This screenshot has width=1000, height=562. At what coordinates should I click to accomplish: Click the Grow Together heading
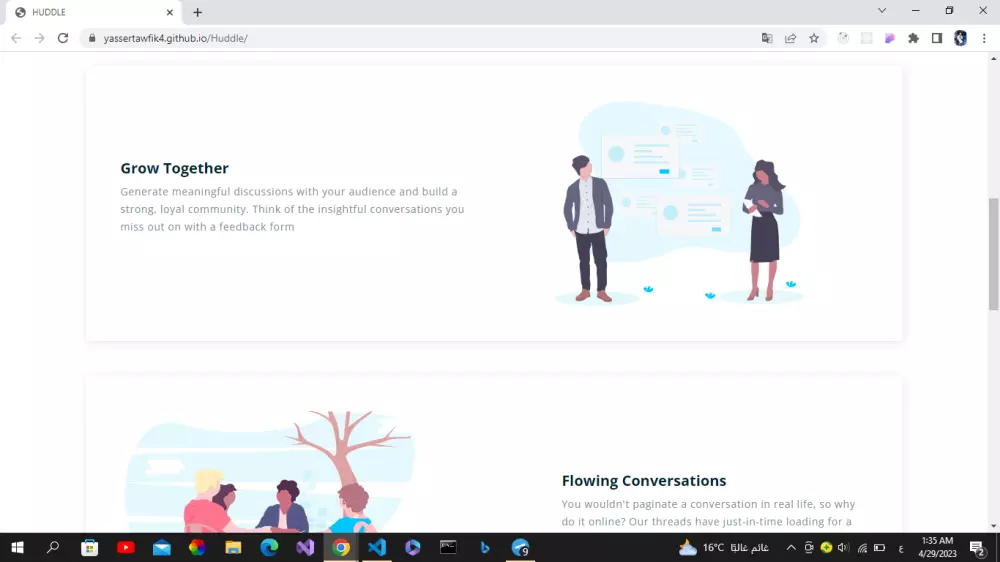tap(174, 168)
